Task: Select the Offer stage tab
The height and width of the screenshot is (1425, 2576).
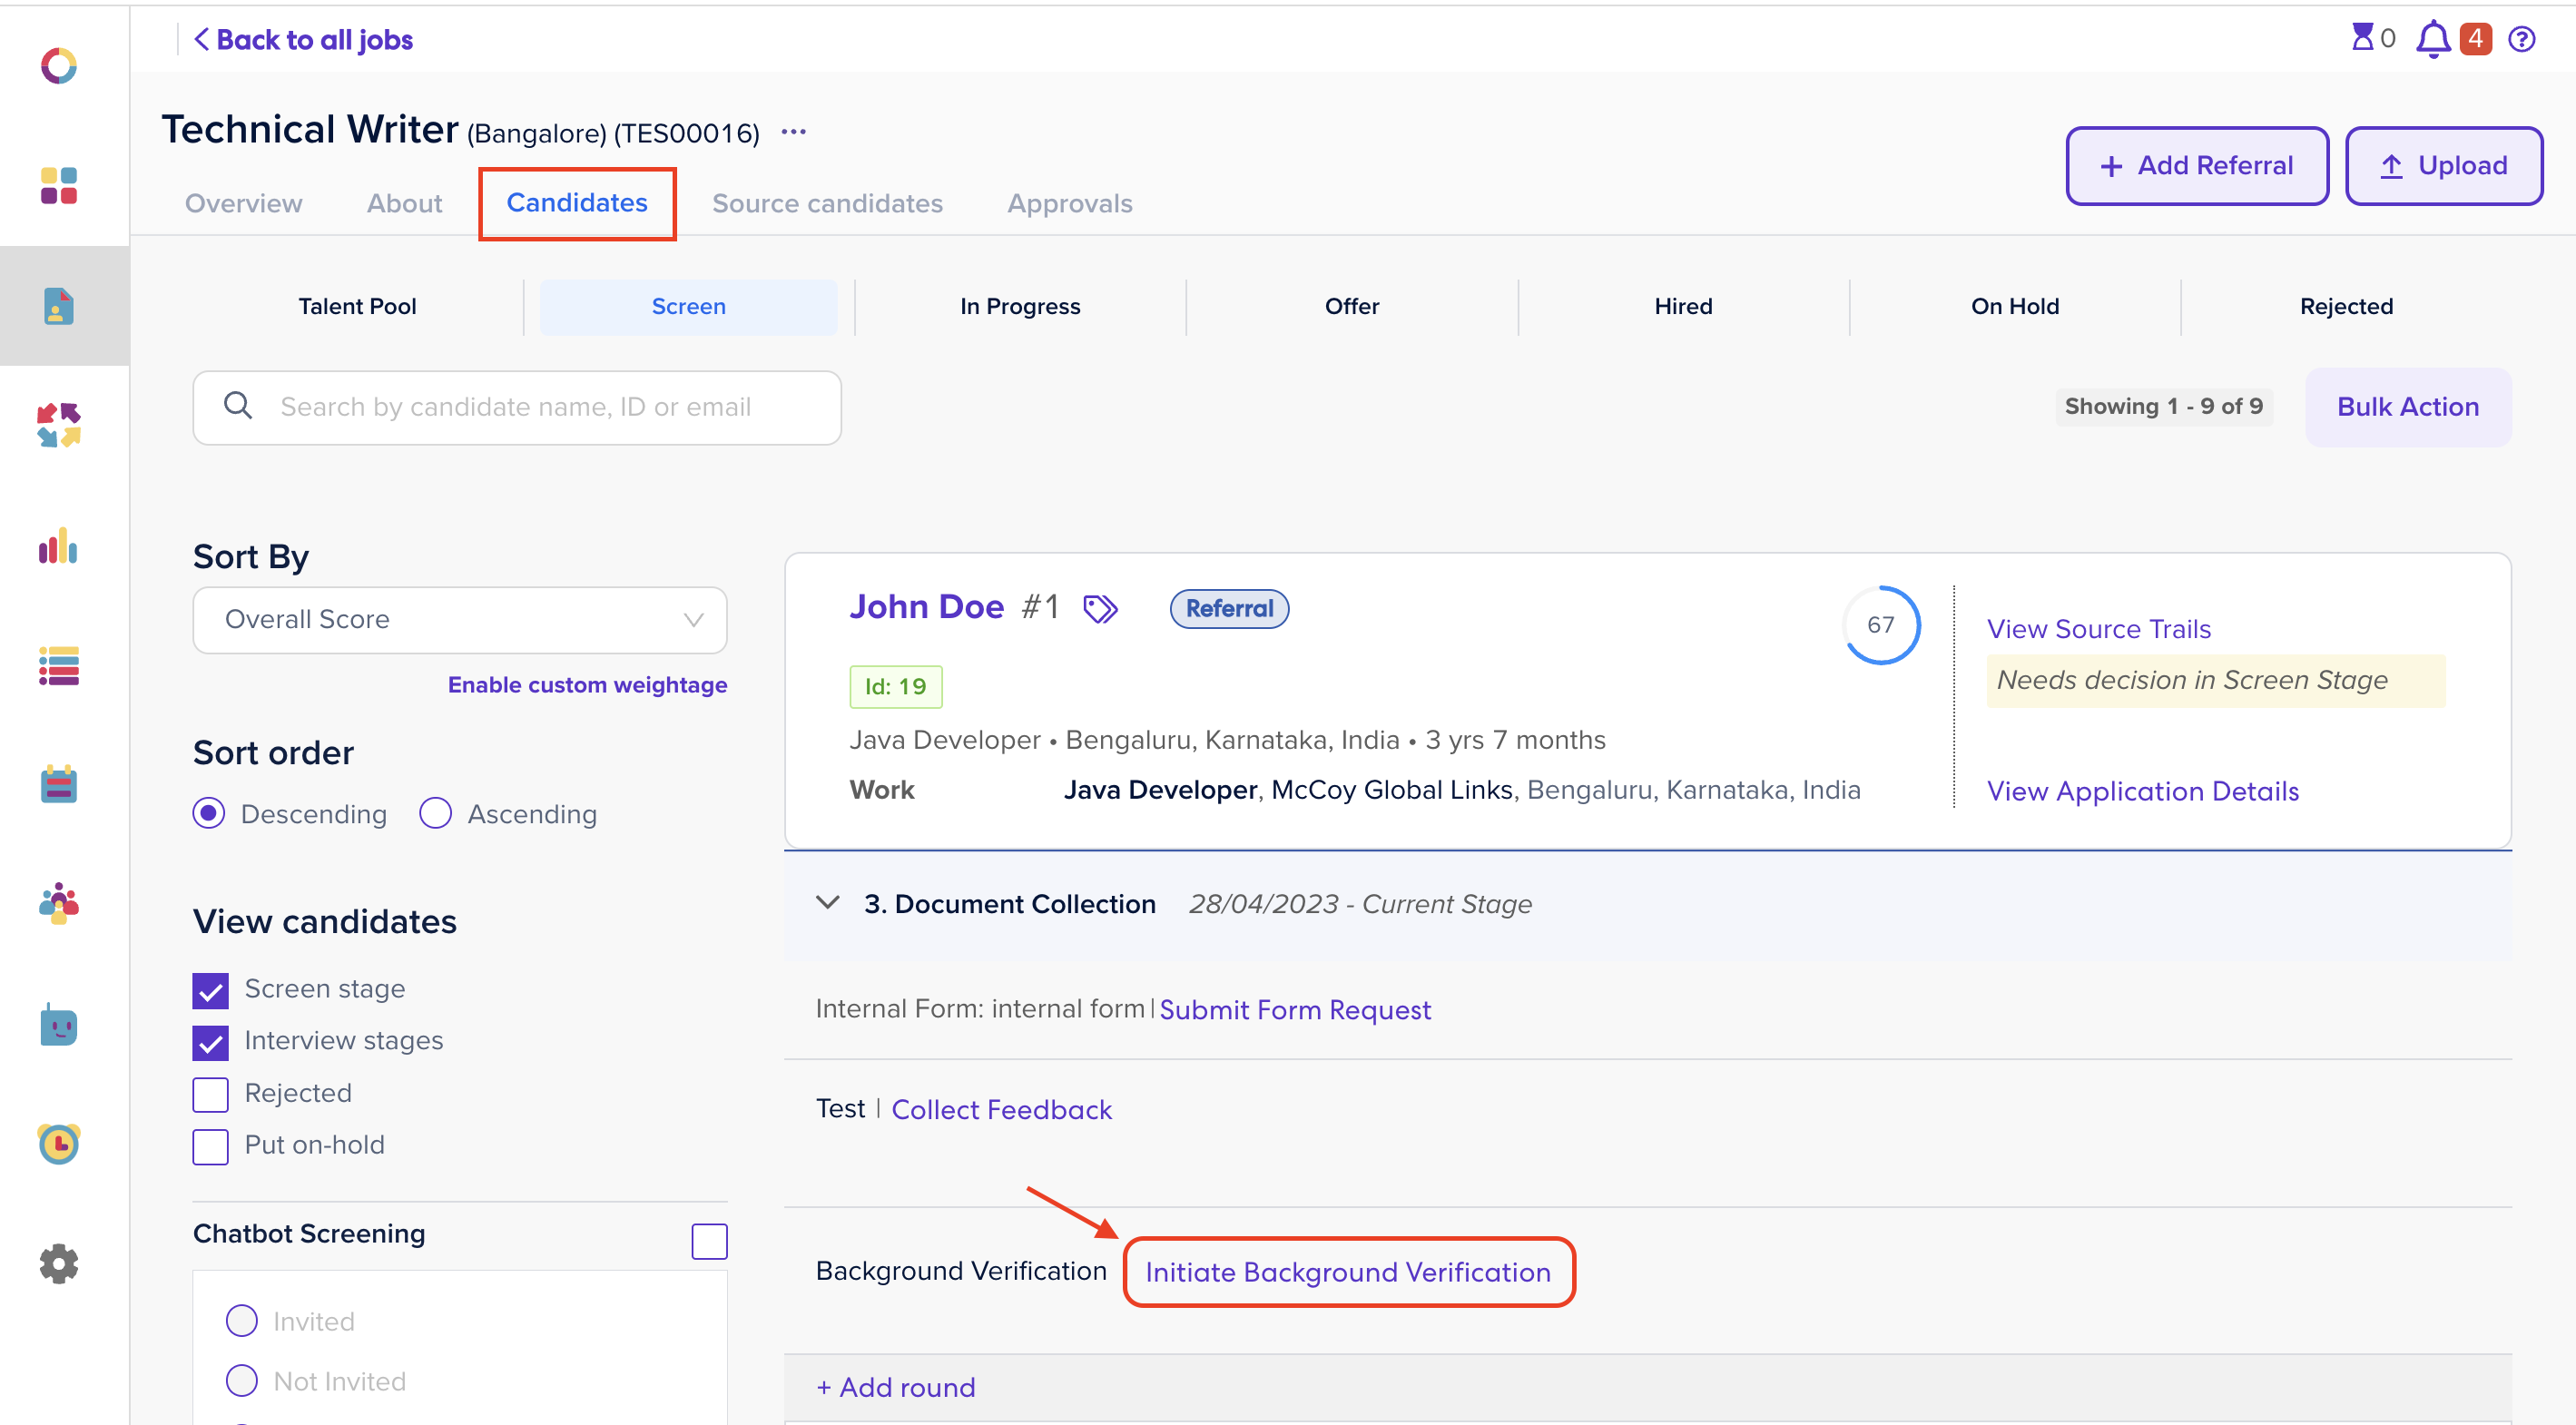Action: [x=1351, y=307]
